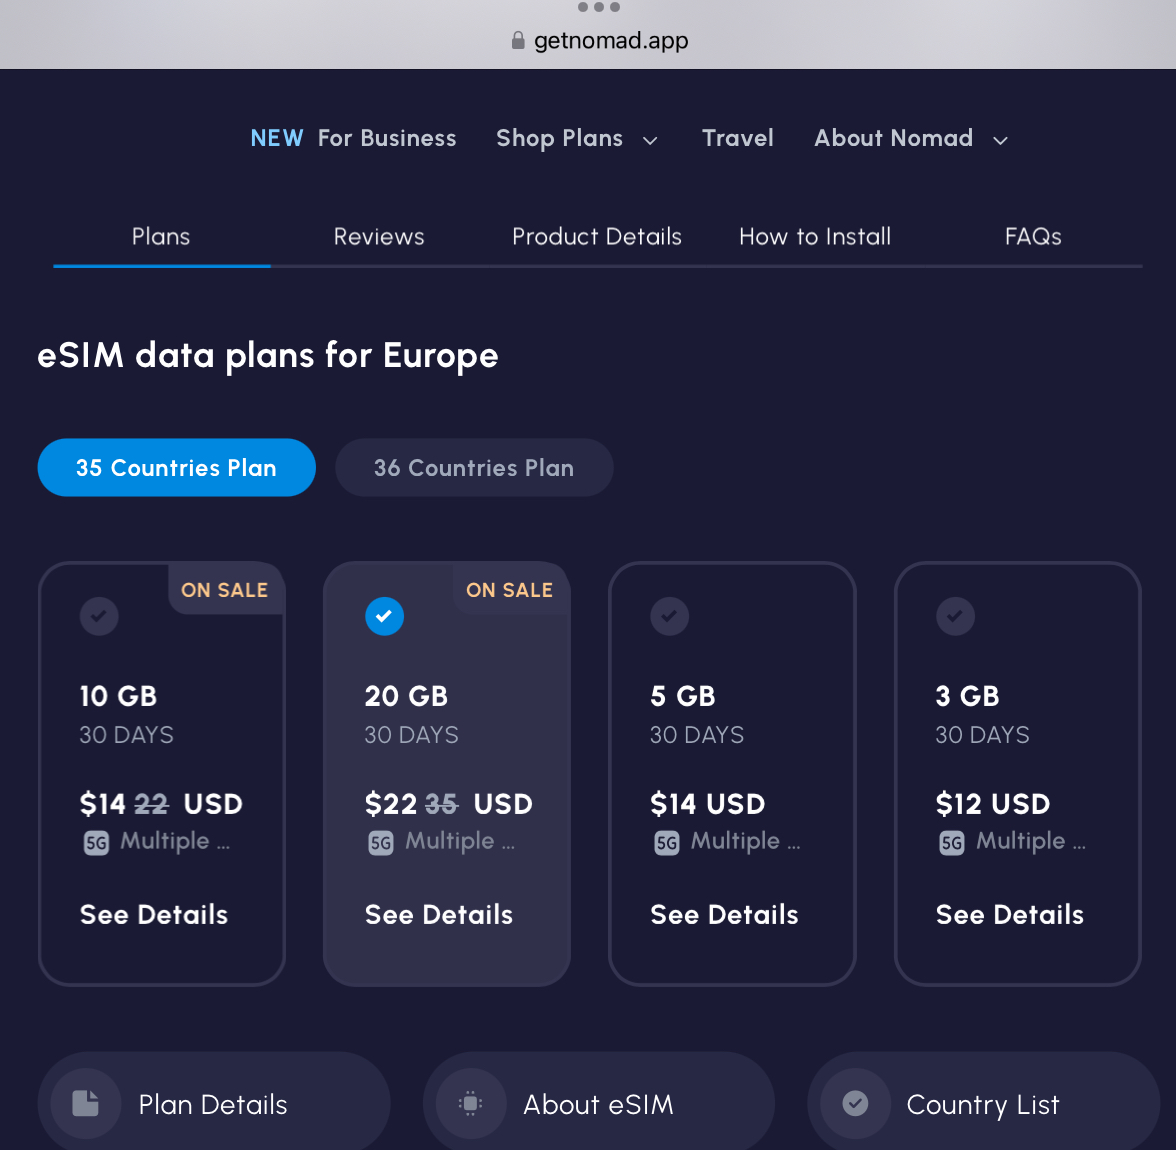Image resolution: width=1176 pixels, height=1150 pixels.
Task: Open the three-dot menu at top
Action: (x=599, y=8)
